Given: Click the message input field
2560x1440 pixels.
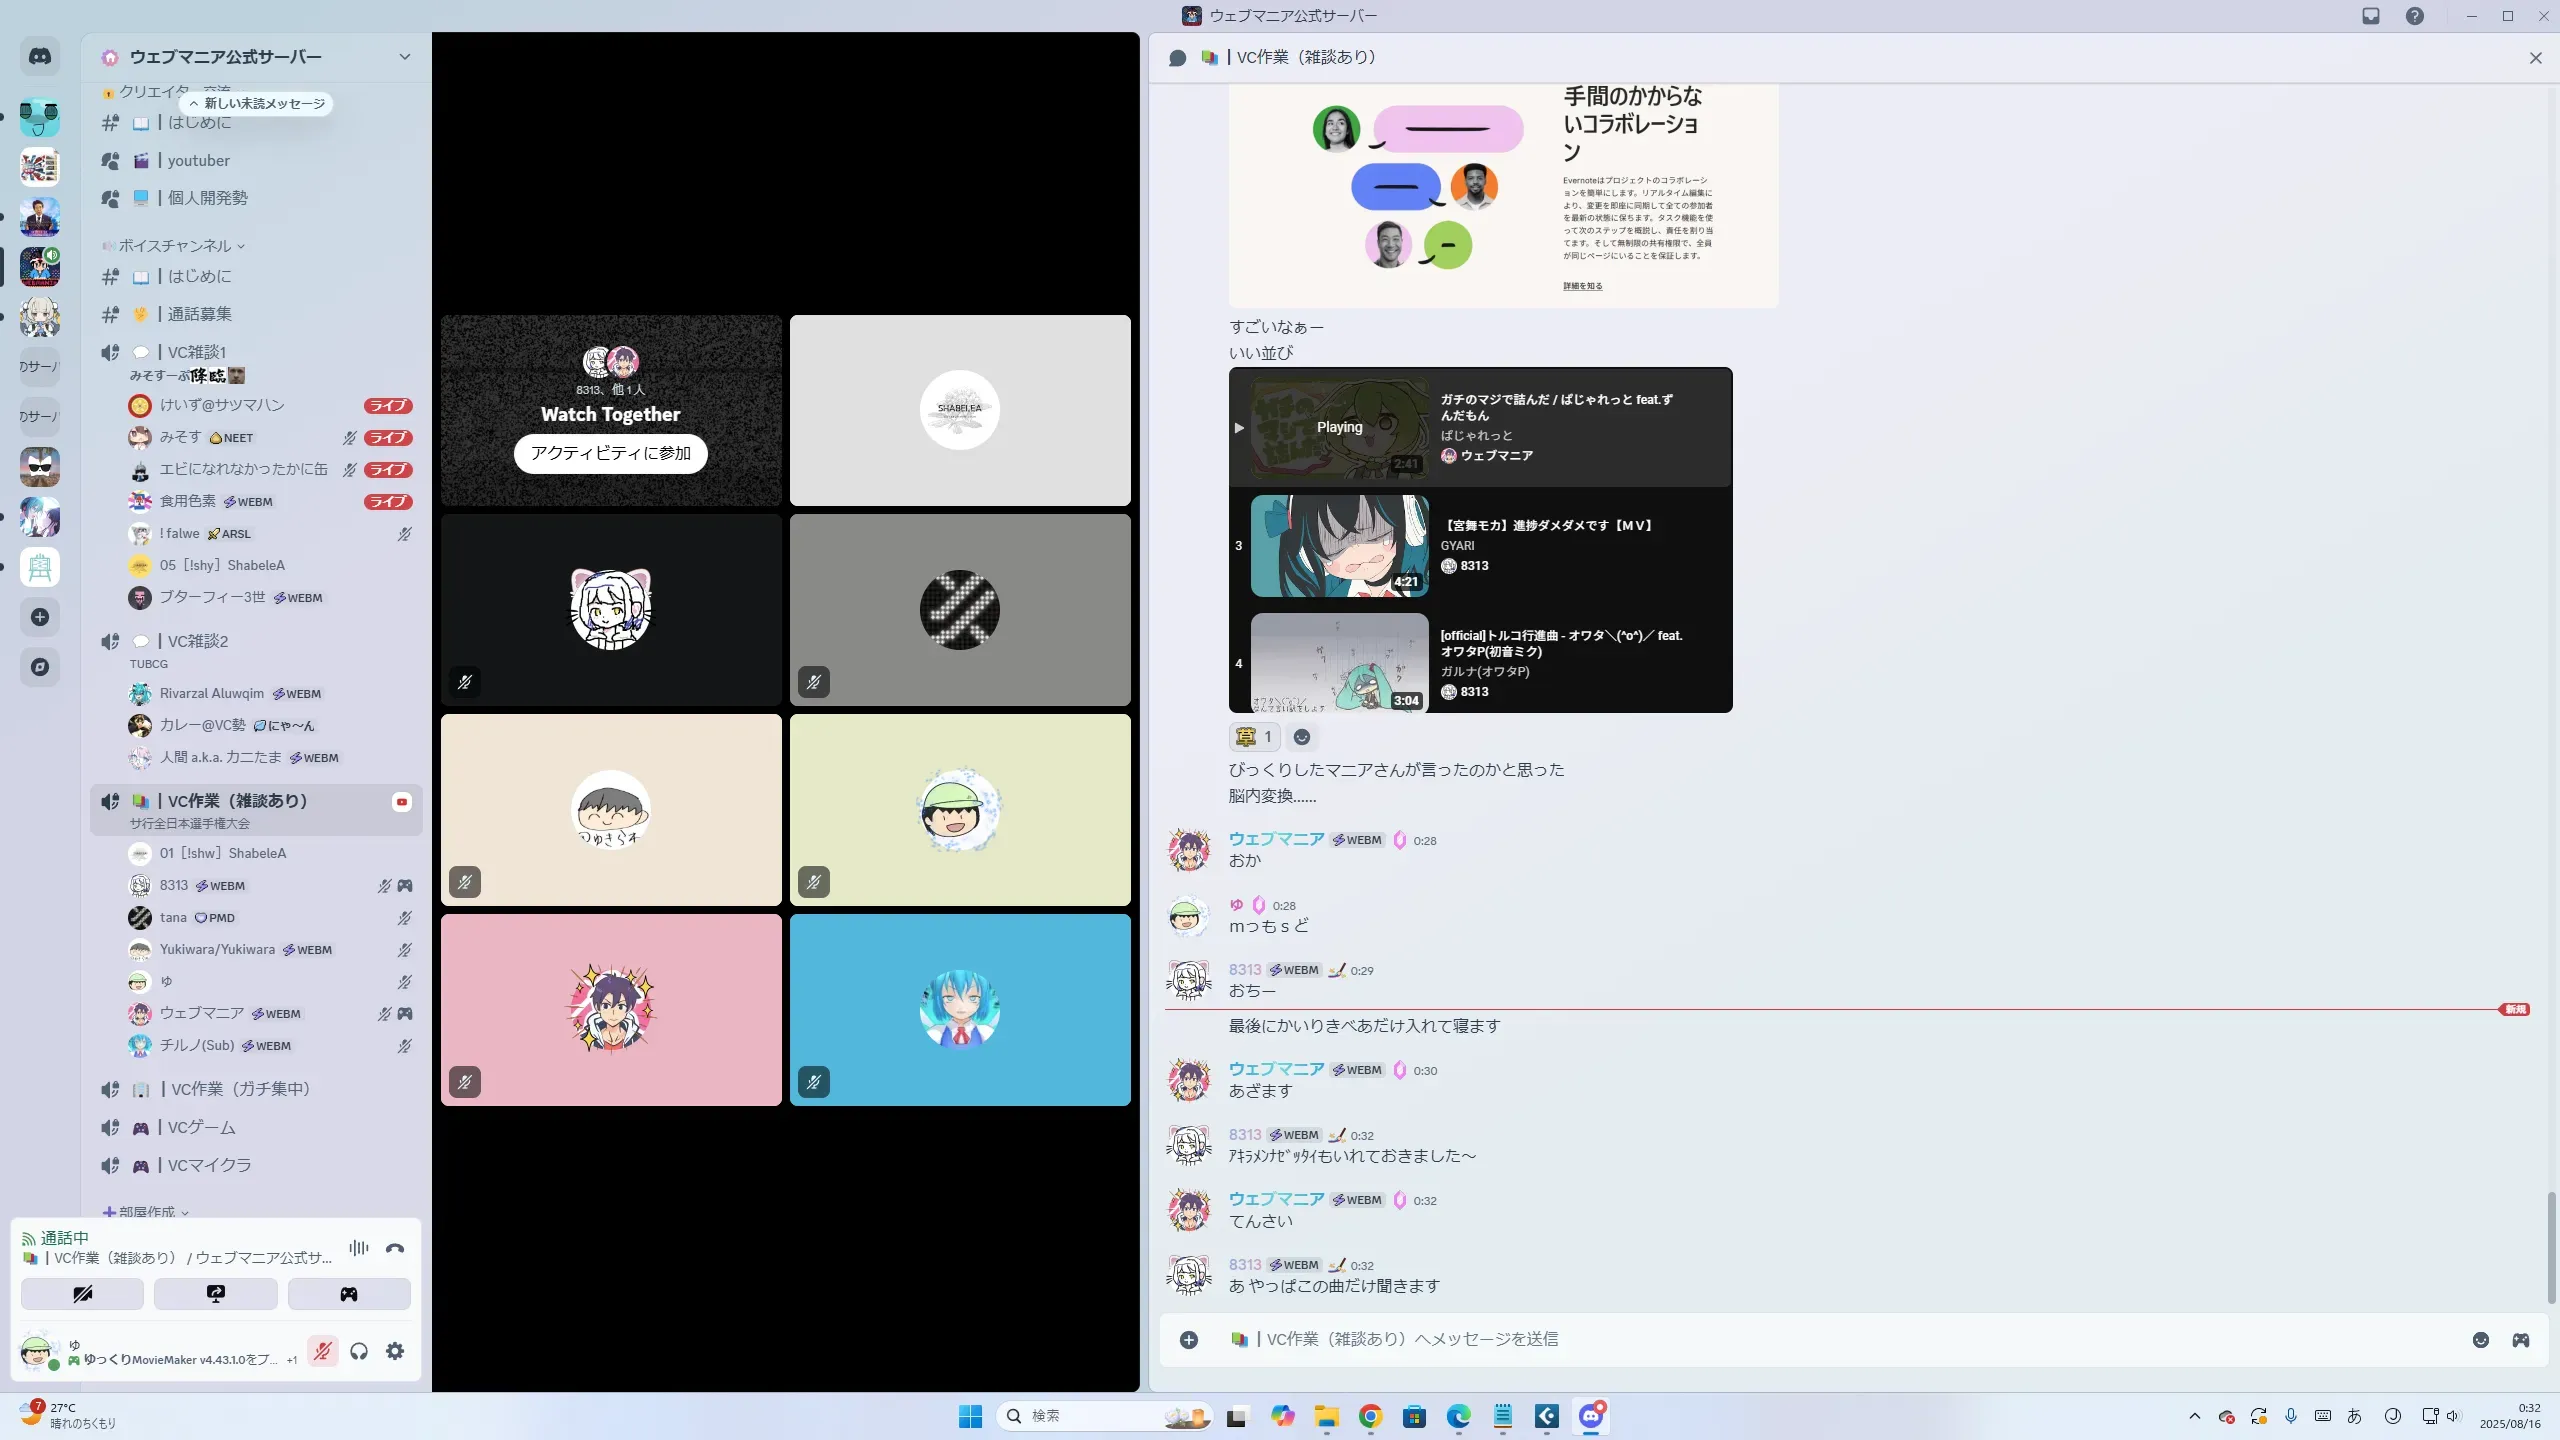Looking at the screenshot, I should (1800, 1340).
